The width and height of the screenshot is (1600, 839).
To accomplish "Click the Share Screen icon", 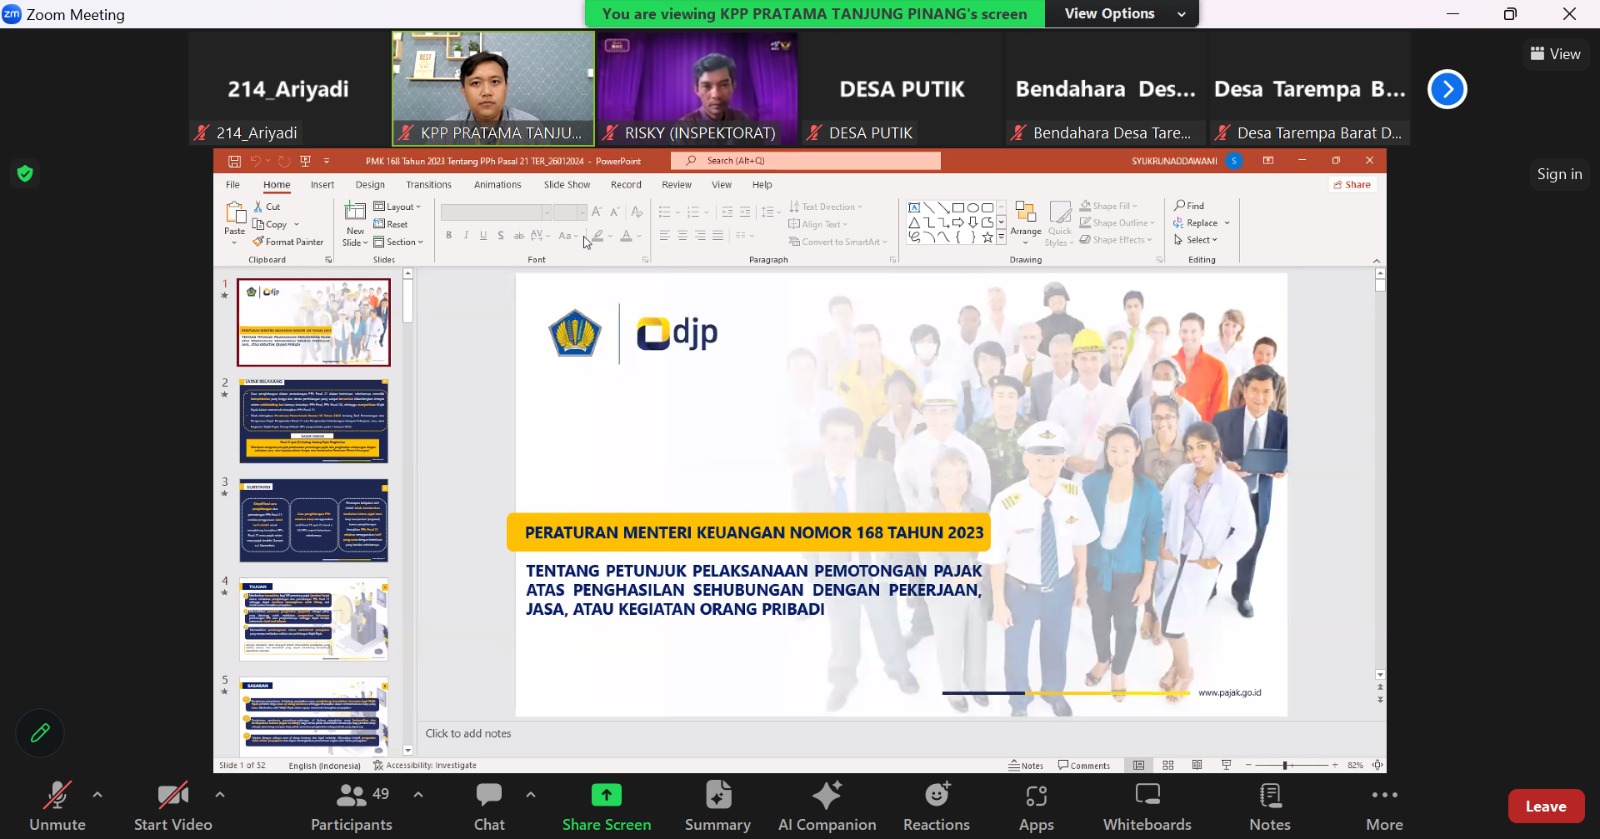I will click(606, 796).
